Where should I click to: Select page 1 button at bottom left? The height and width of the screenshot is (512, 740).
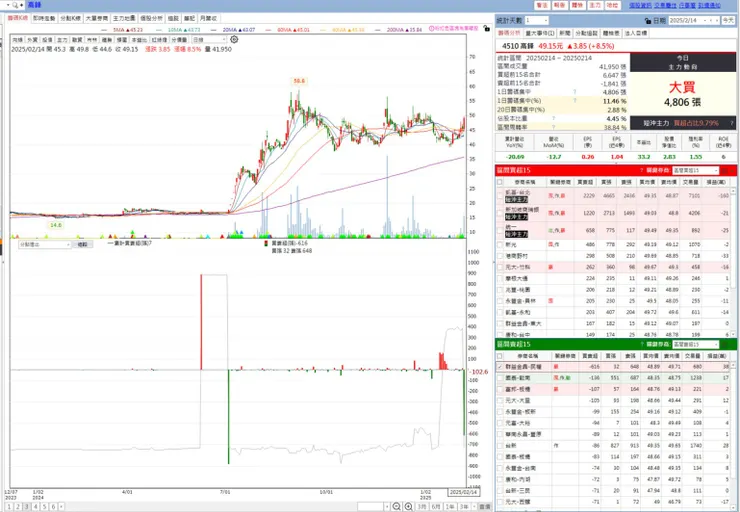click(8, 507)
